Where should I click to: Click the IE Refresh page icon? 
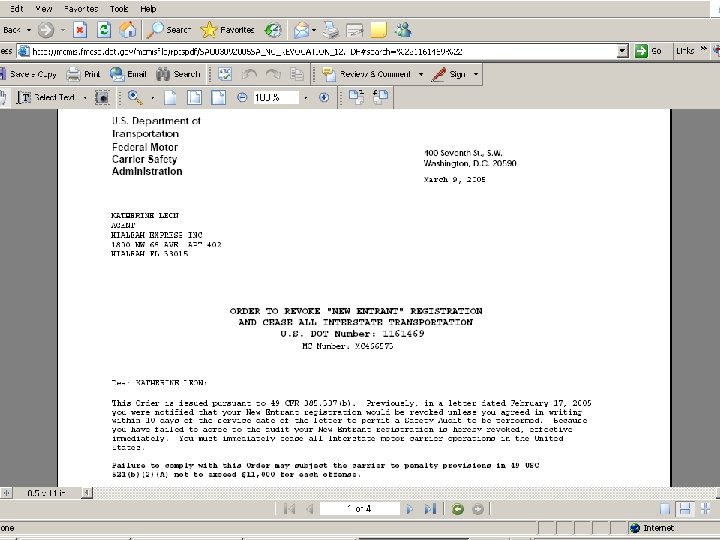point(104,30)
